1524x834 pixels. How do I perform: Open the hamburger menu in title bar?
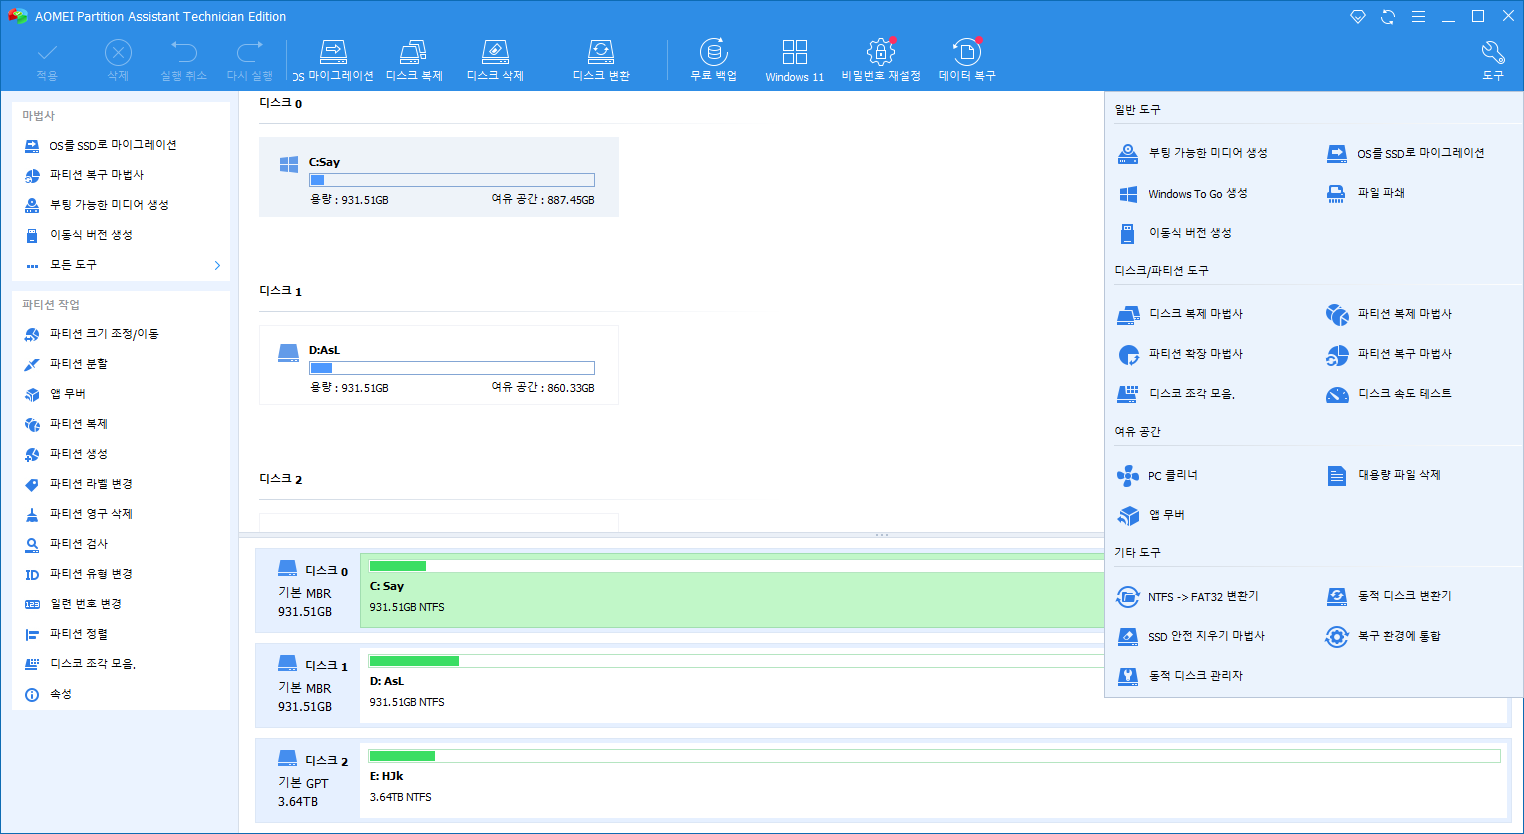tap(1418, 16)
